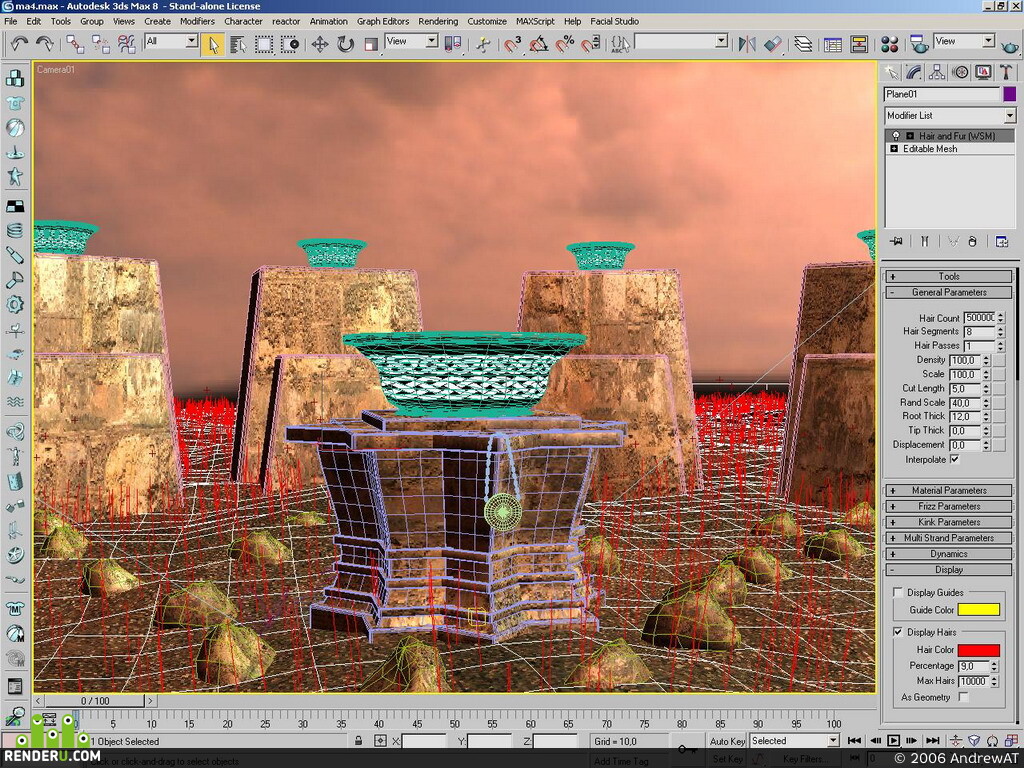Select the Select and Move tool

click(319, 44)
